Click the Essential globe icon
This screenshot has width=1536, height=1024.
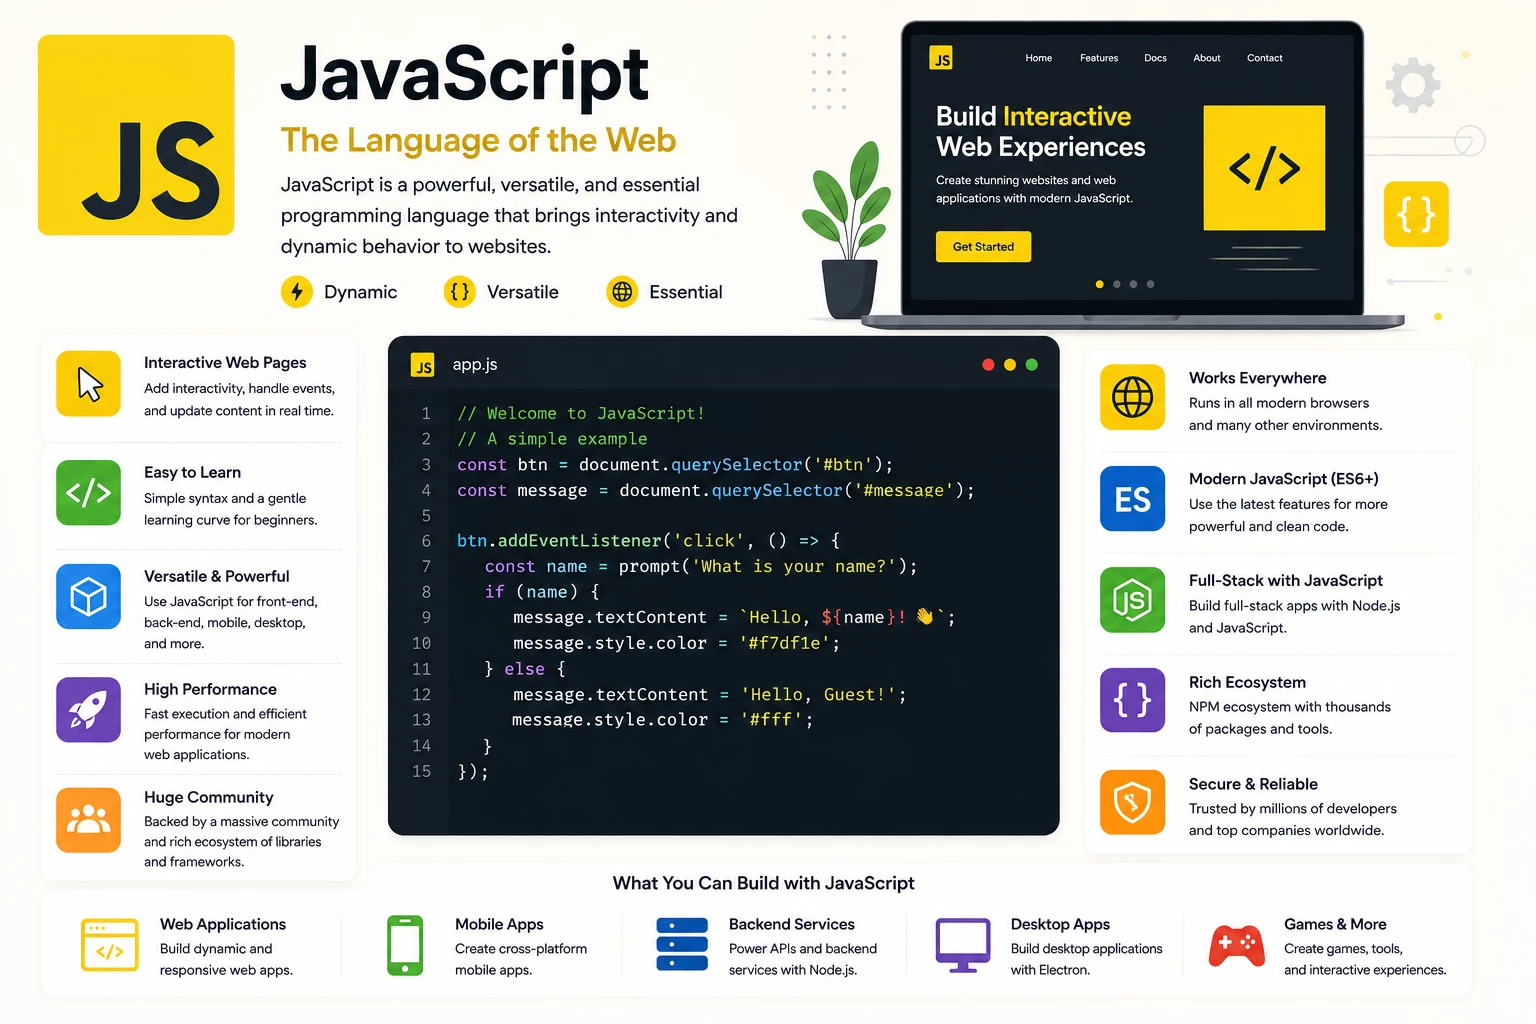(622, 292)
